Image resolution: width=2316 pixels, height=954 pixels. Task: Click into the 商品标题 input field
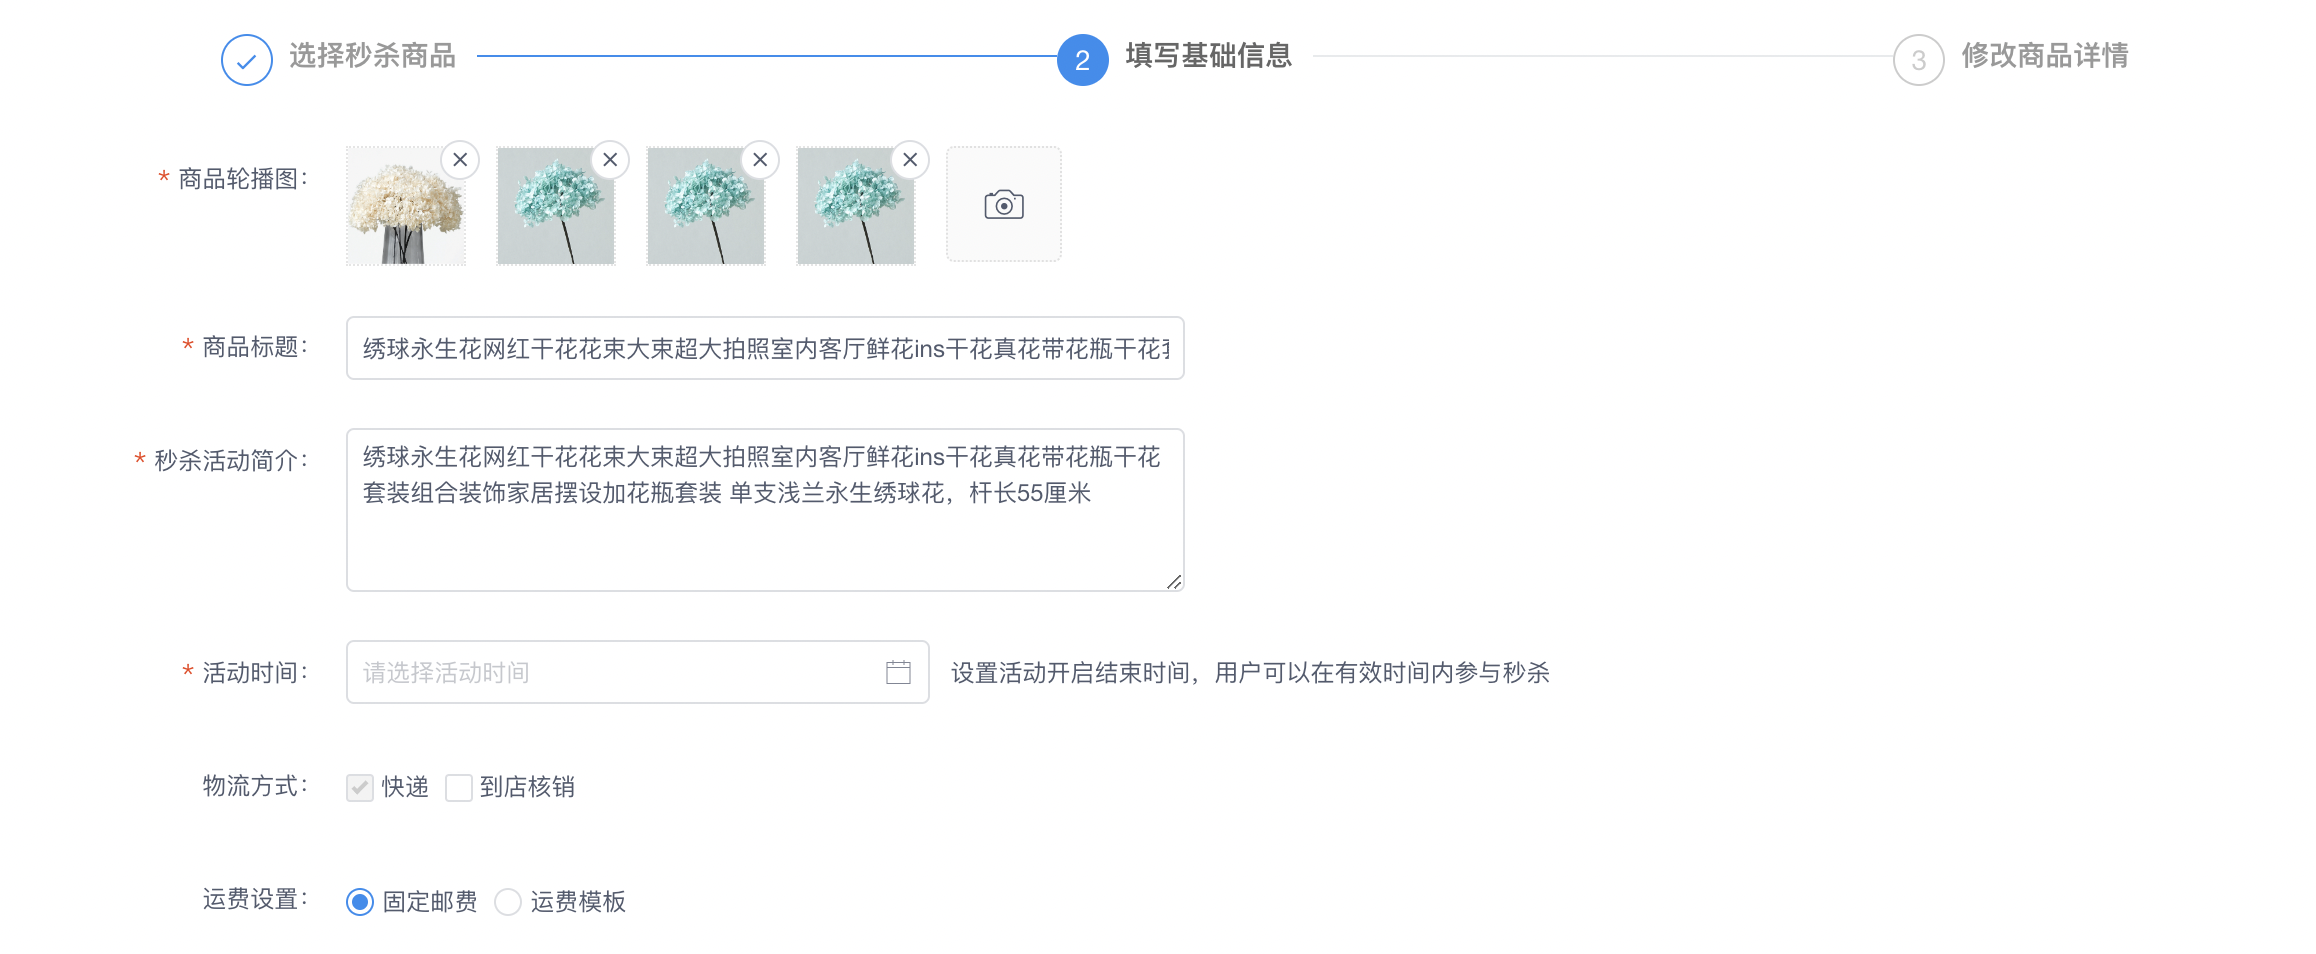coord(764,348)
